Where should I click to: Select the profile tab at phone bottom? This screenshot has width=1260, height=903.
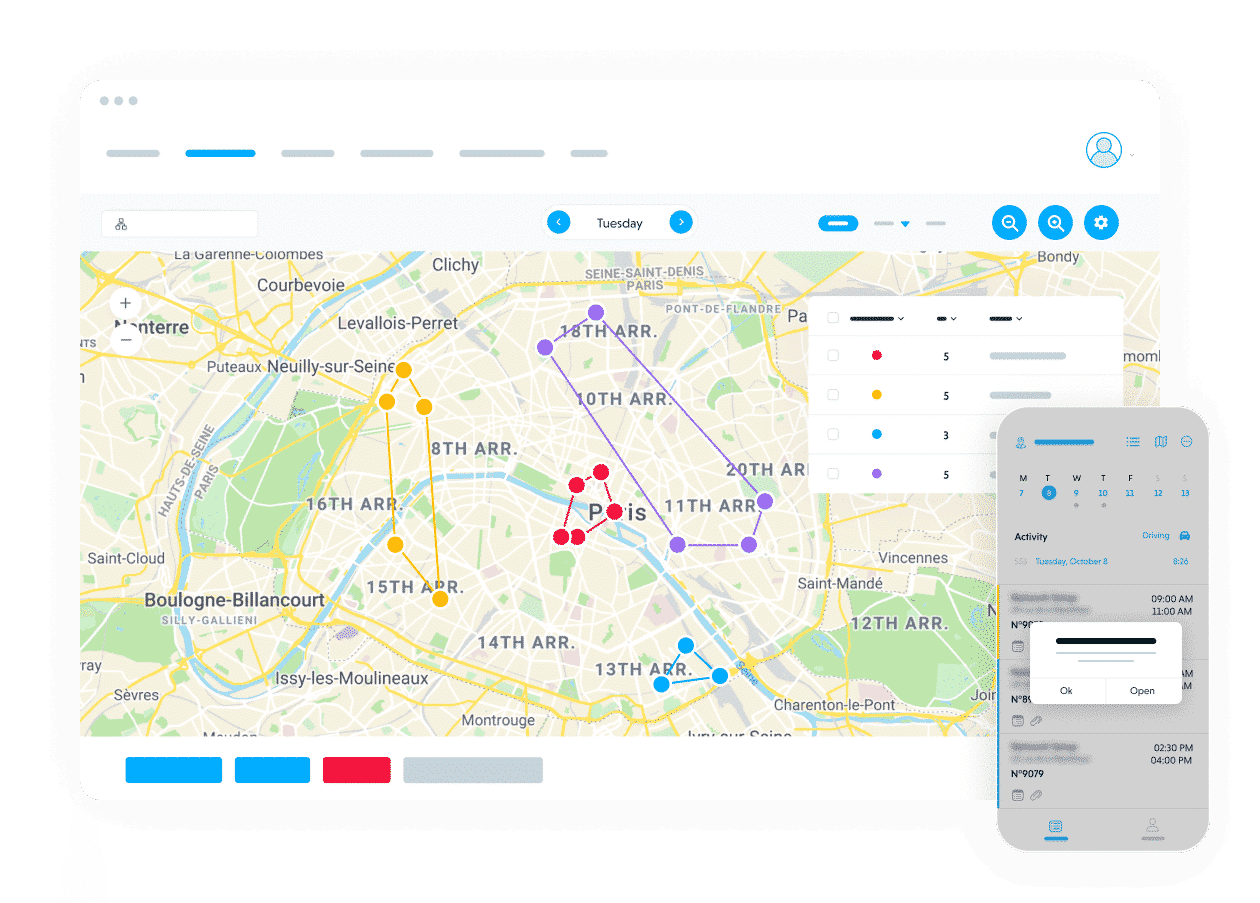1153,828
